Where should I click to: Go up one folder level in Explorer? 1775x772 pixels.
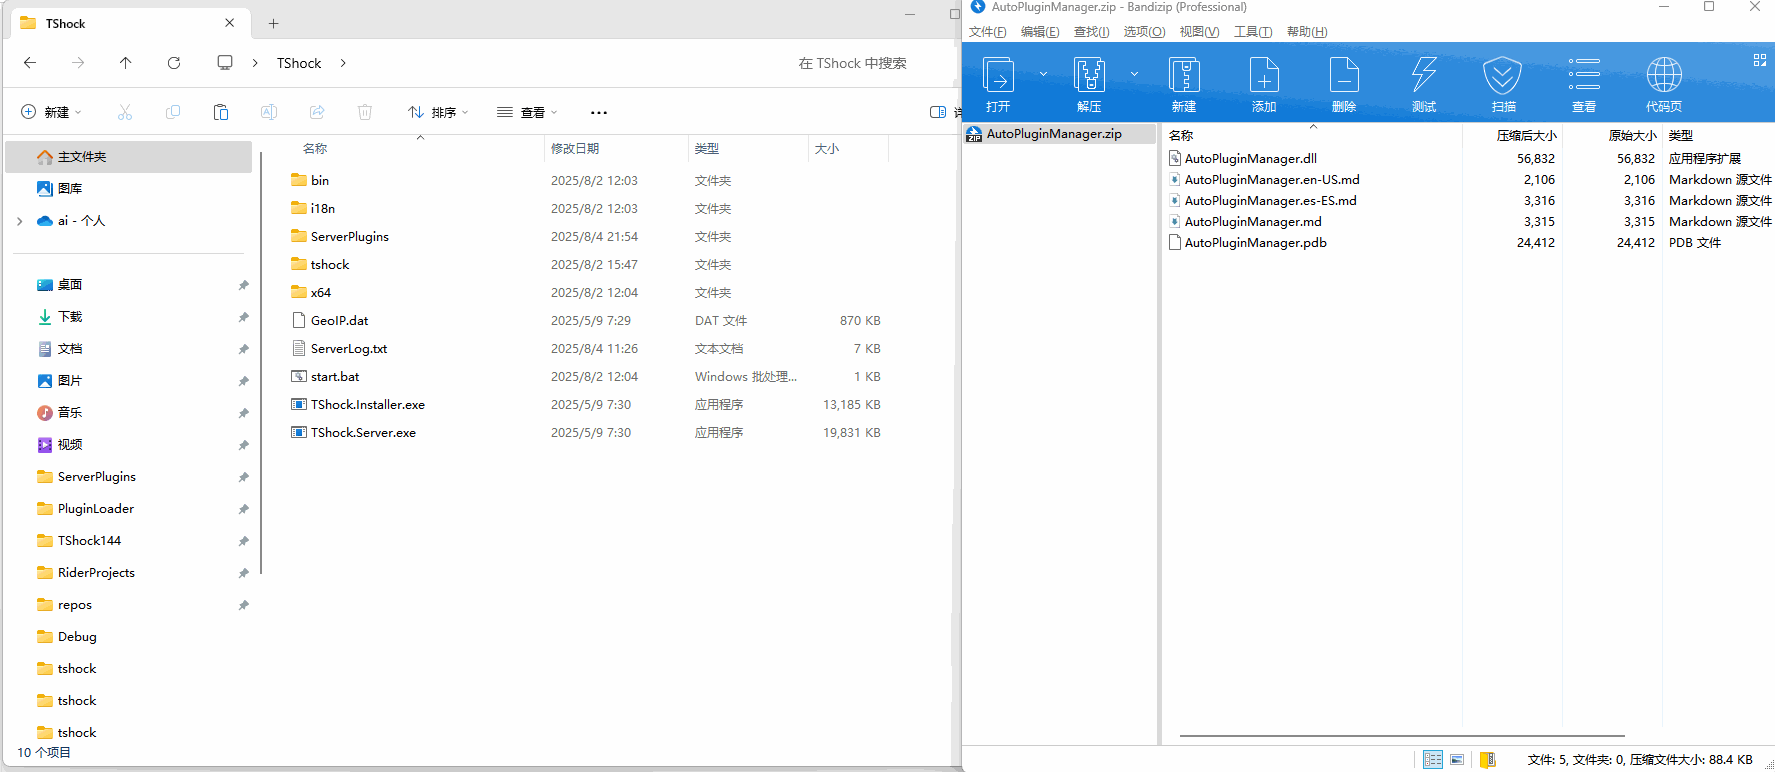[x=125, y=63]
